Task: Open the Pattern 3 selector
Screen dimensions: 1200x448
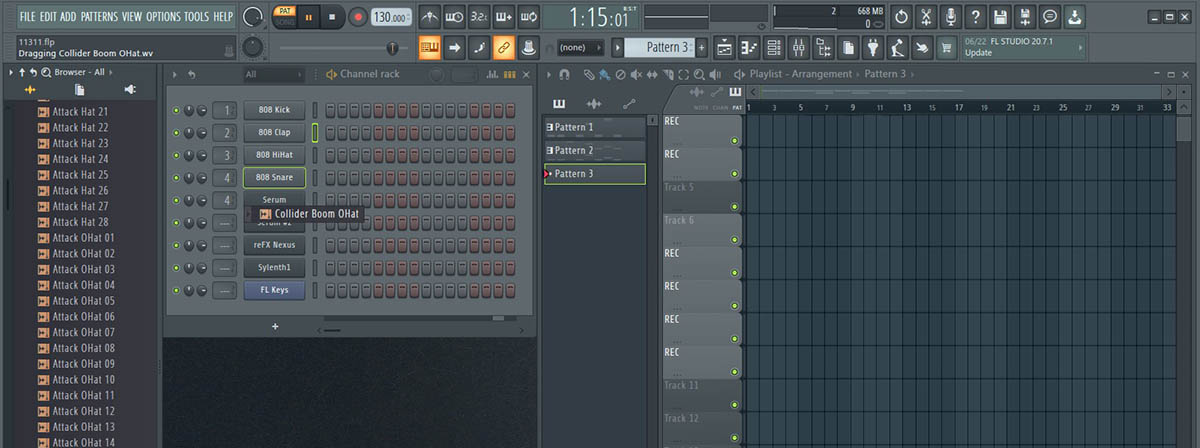Action: click(x=660, y=47)
